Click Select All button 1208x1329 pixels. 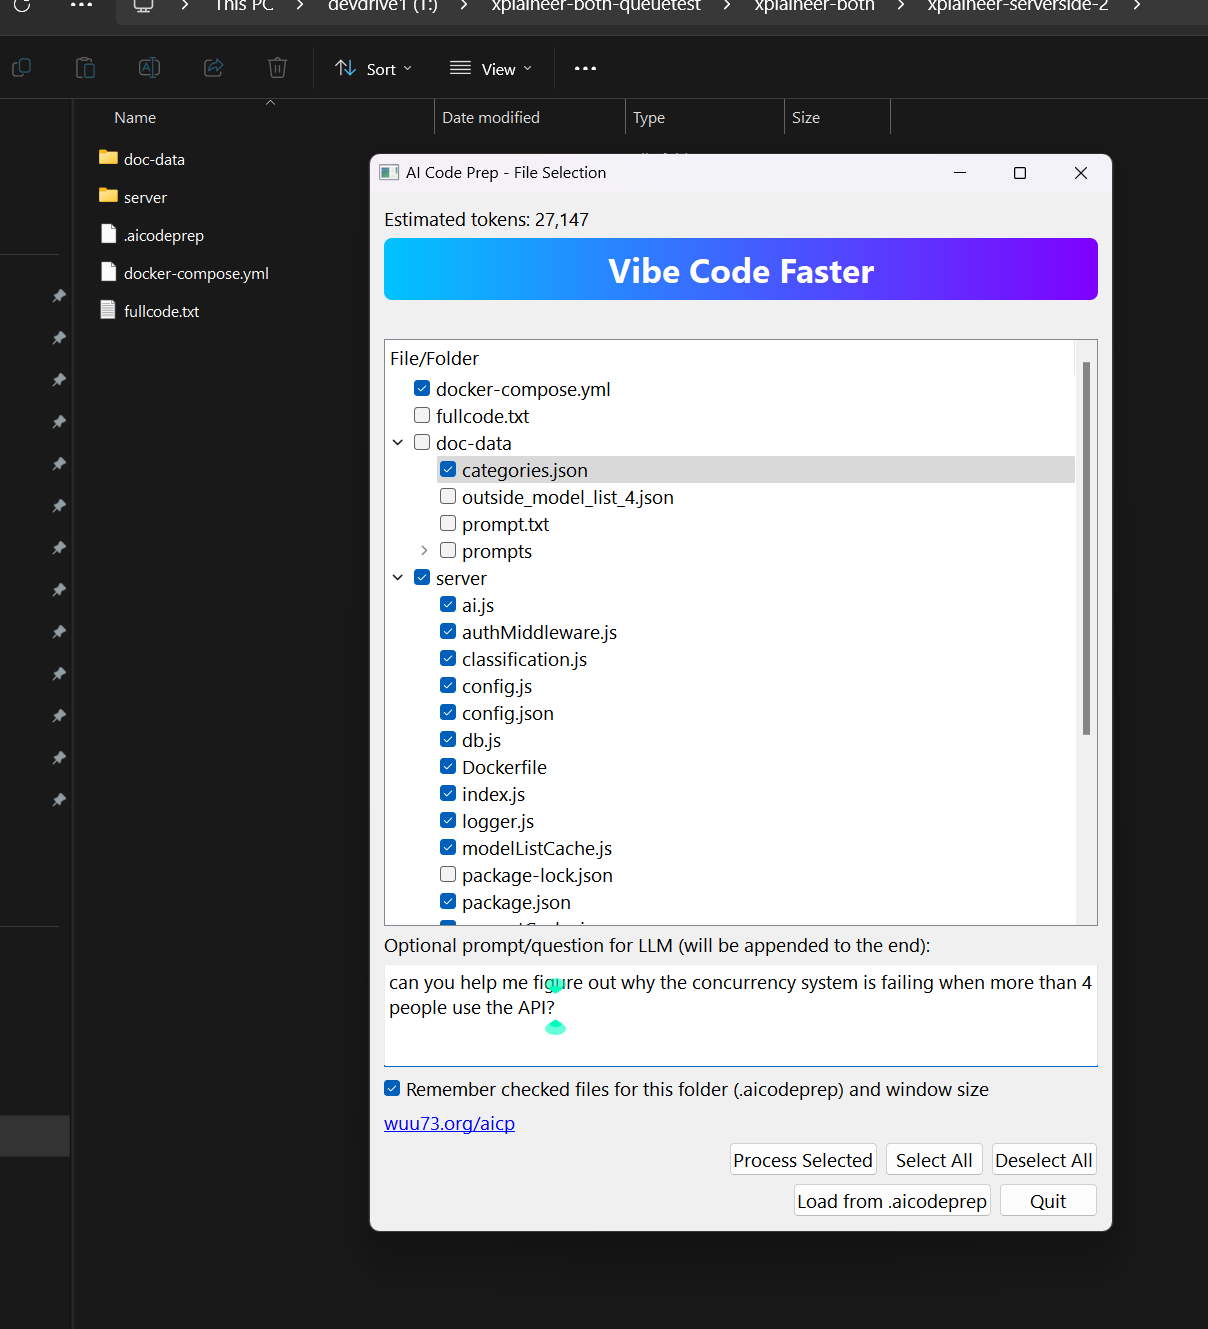(934, 1160)
